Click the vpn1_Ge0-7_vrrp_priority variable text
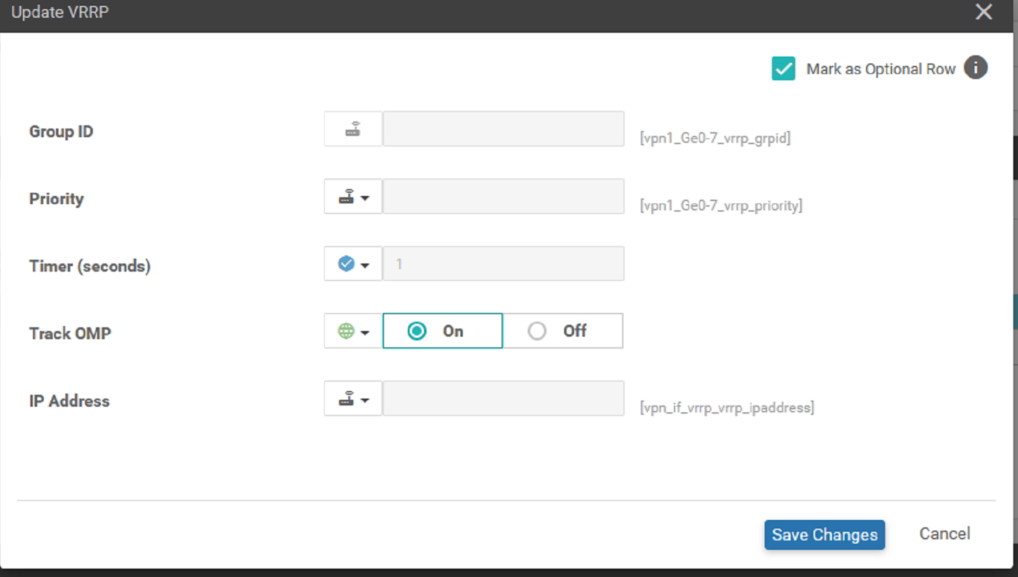The height and width of the screenshot is (577, 1018). [x=721, y=206]
